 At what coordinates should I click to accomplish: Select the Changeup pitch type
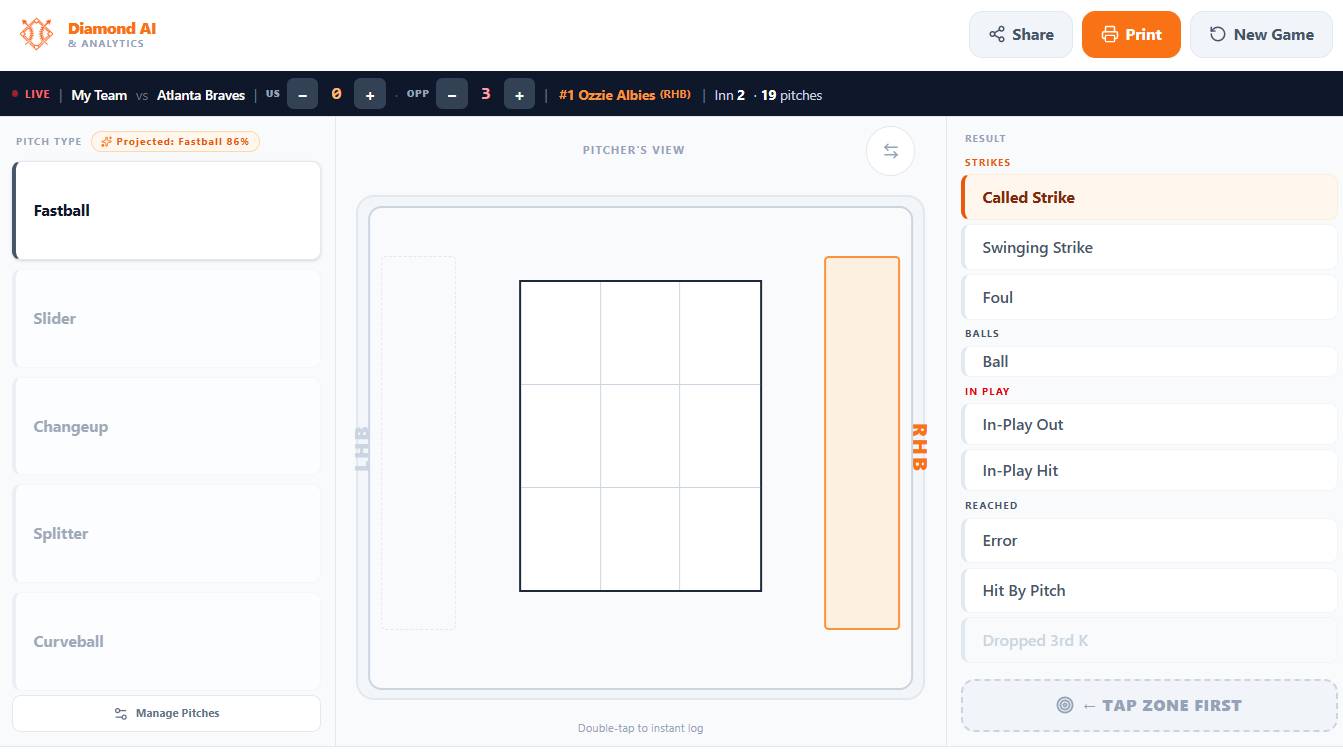tap(166, 426)
